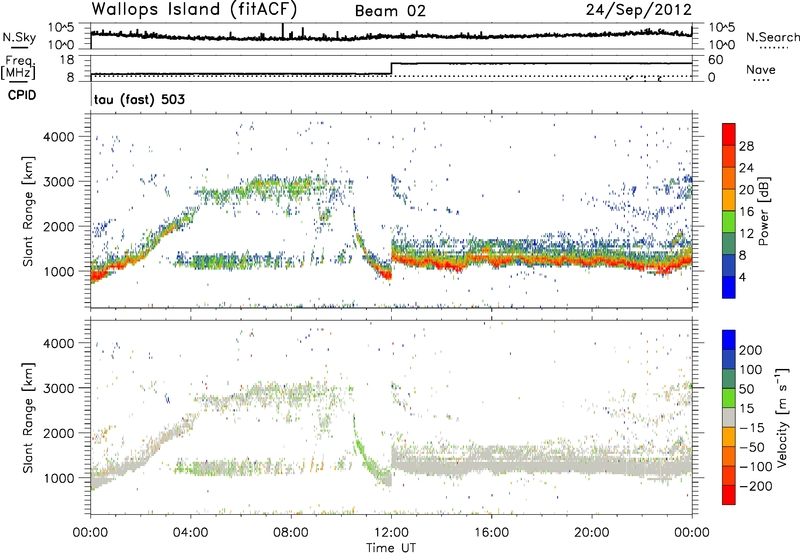Image resolution: width=800 pixels, height=554 pixels.
Task: Click the "08:00" time tick label
Action: pos(291,533)
